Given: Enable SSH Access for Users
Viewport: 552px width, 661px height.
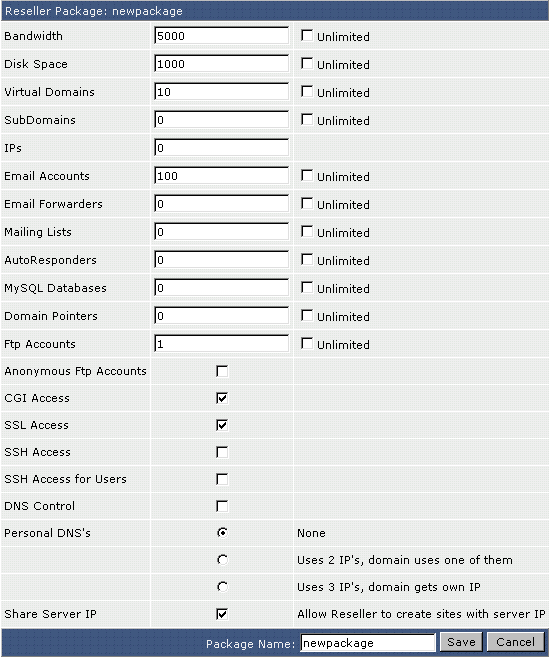Looking at the screenshot, I should (222, 479).
